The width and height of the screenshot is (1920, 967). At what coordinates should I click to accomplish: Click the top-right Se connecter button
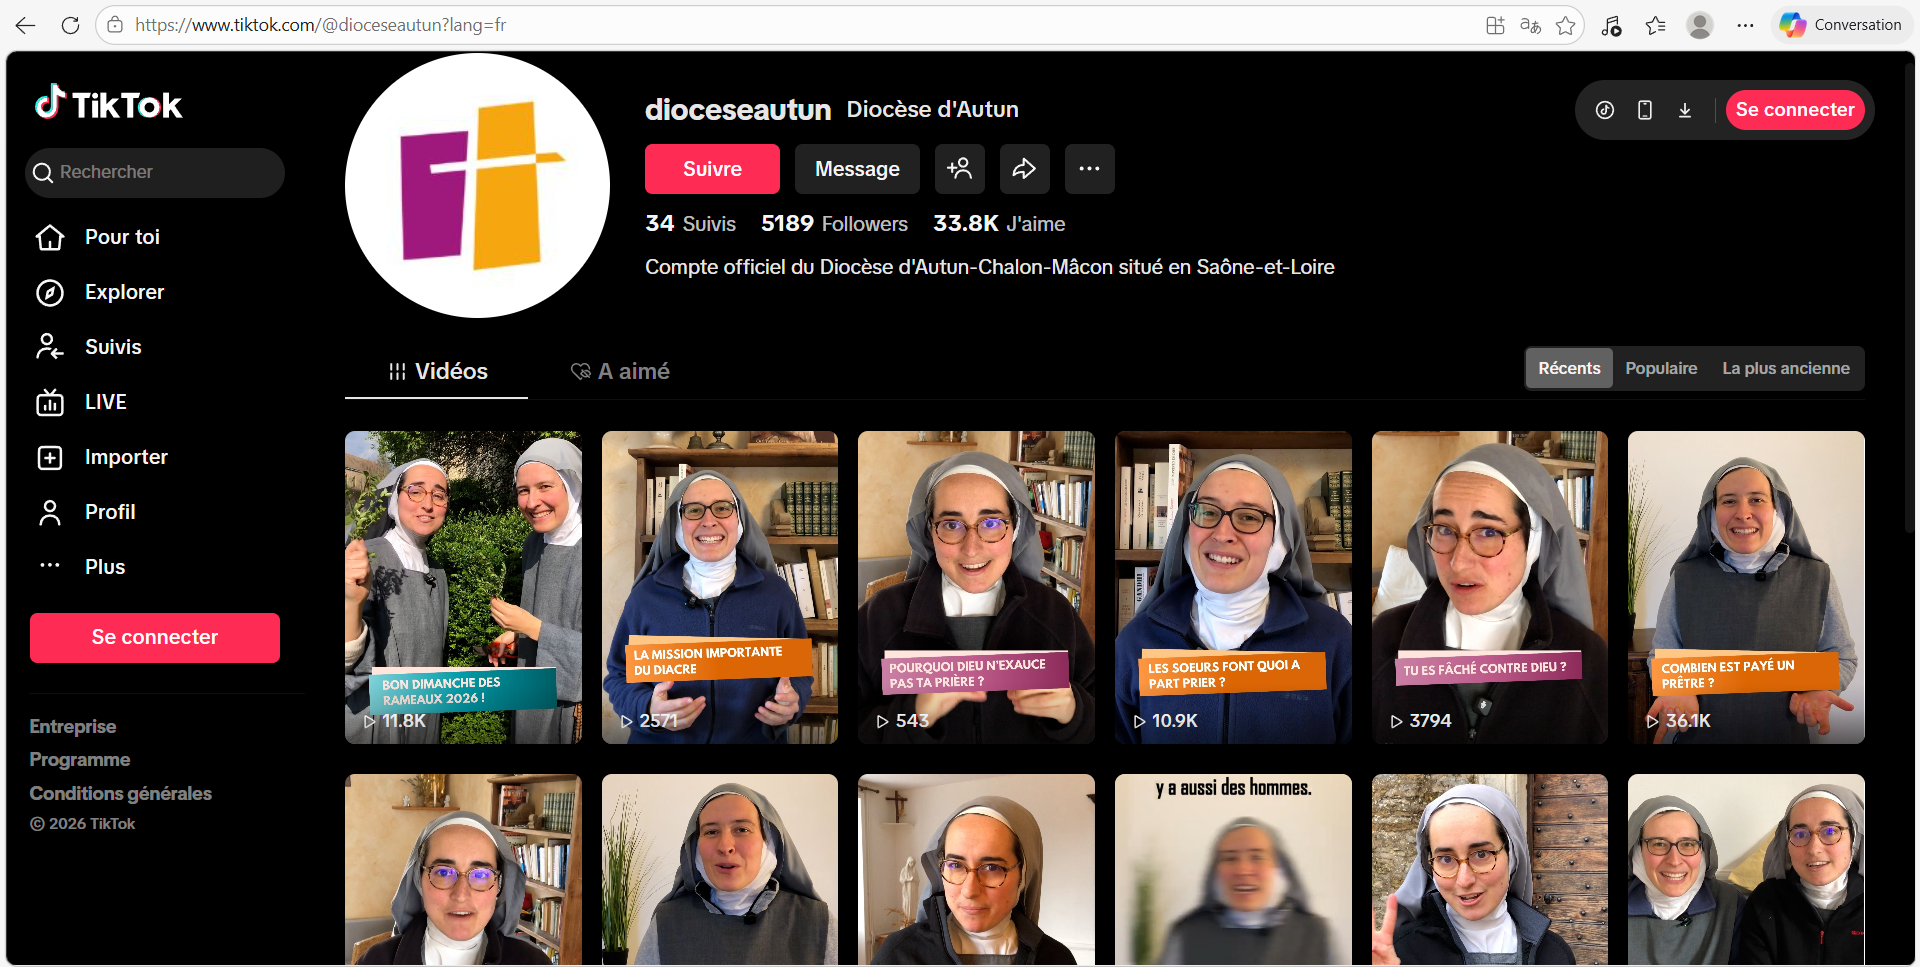coord(1795,110)
